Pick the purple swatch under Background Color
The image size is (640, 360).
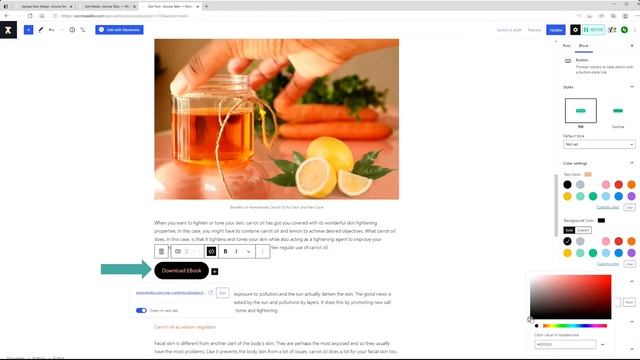[x=631, y=253]
